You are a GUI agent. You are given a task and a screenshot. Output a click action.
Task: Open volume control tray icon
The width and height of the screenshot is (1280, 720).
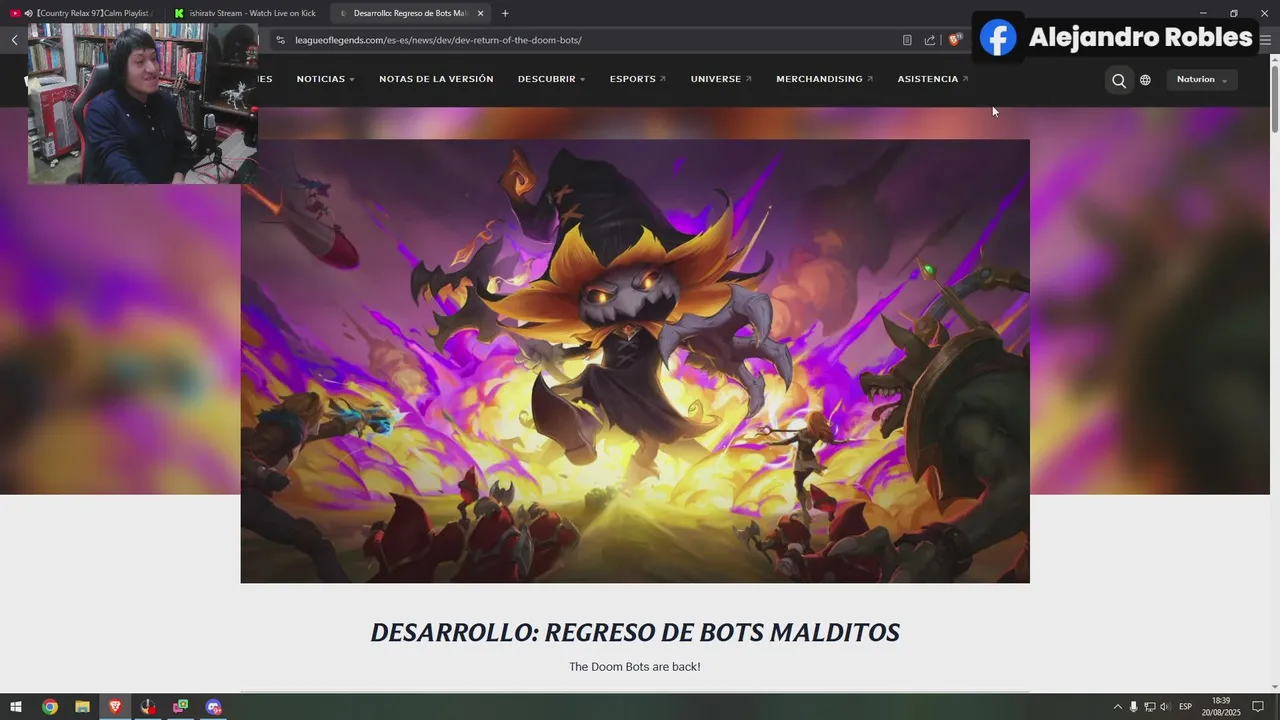pos(1165,707)
